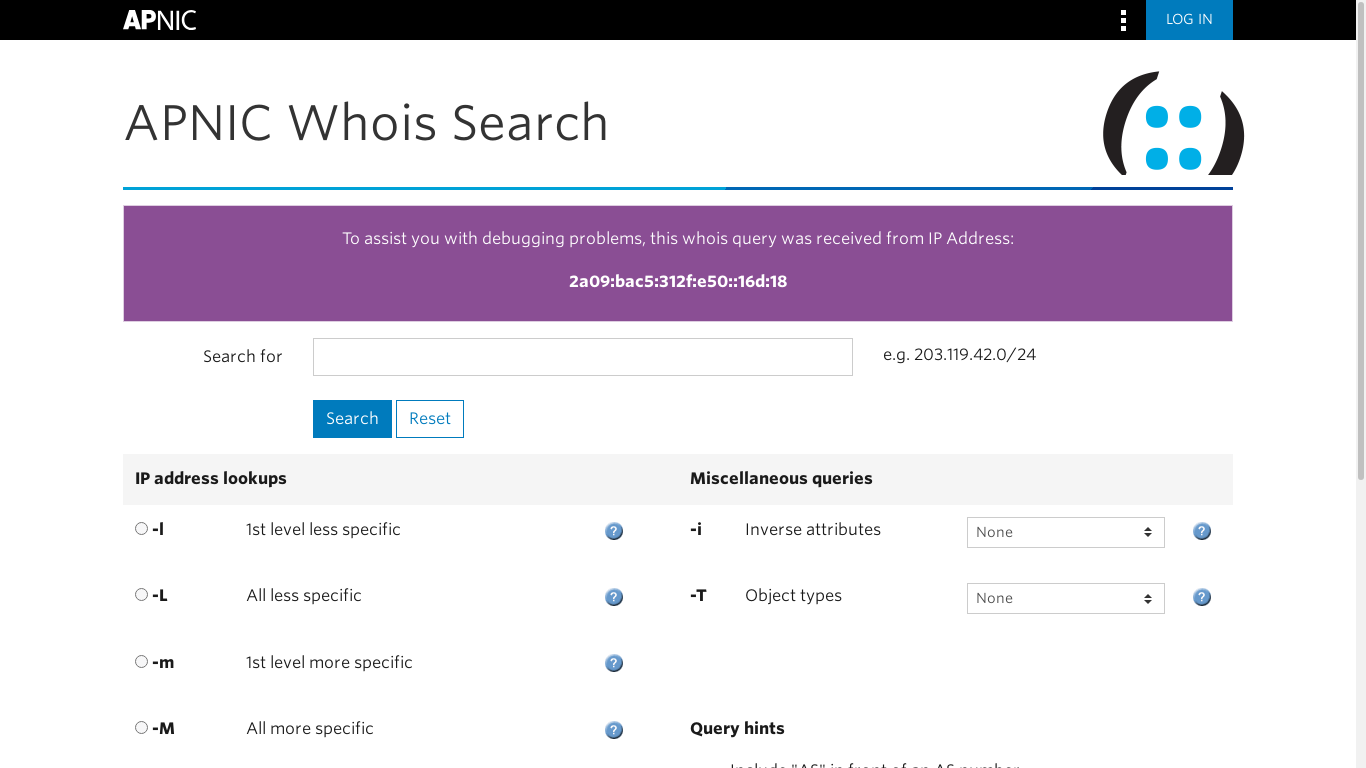Click the 'Search for' label
Screen dimensions: 1366x768
(243, 356)
